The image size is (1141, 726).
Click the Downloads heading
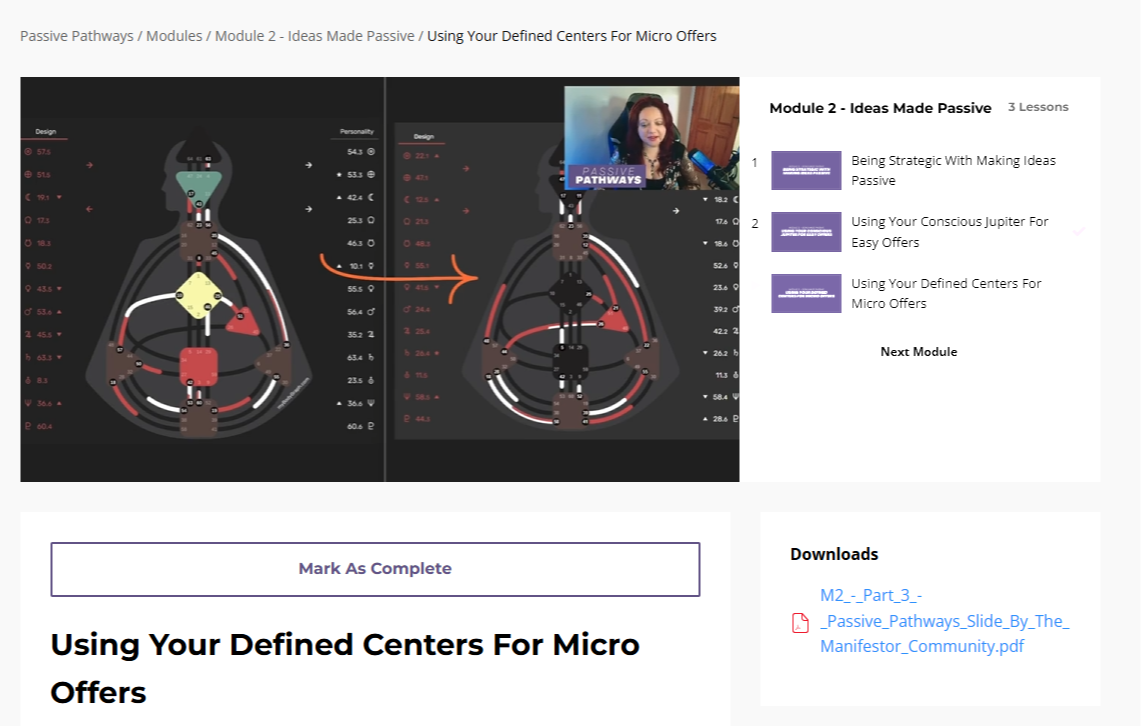834,554
